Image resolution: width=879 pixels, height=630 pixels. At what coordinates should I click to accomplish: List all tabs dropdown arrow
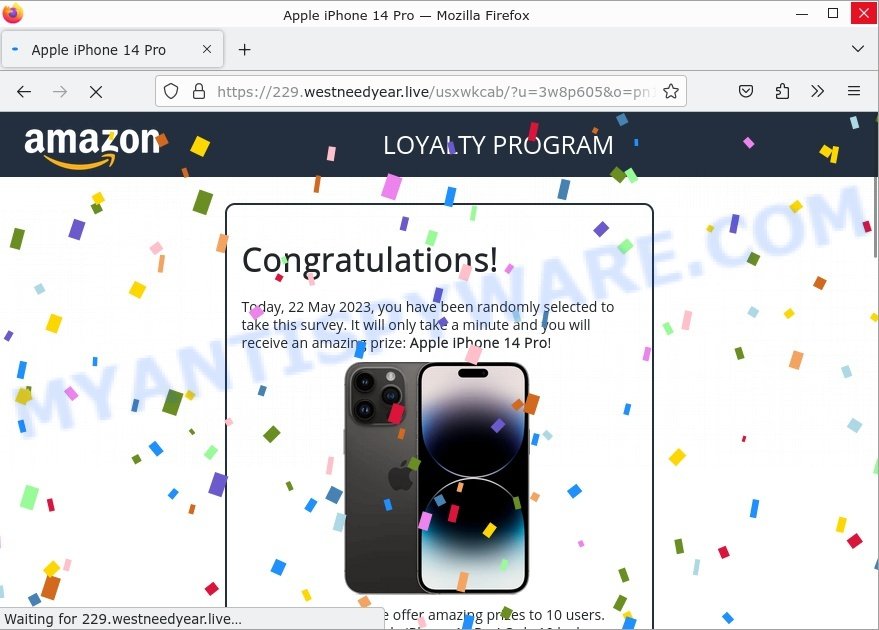point(858,49)
